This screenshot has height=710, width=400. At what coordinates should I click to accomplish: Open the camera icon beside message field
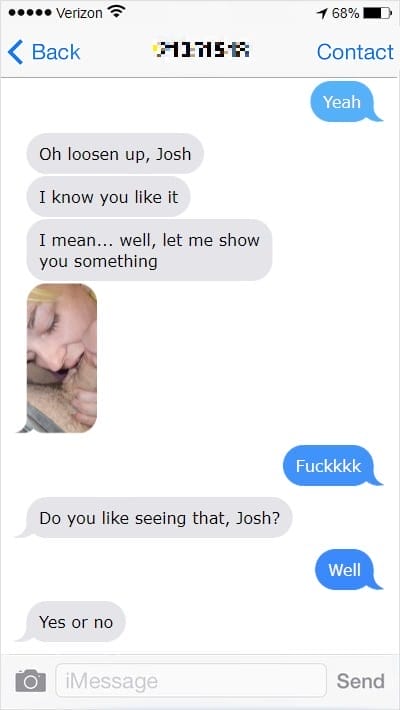pyautogui.click(x=31, y=681)
